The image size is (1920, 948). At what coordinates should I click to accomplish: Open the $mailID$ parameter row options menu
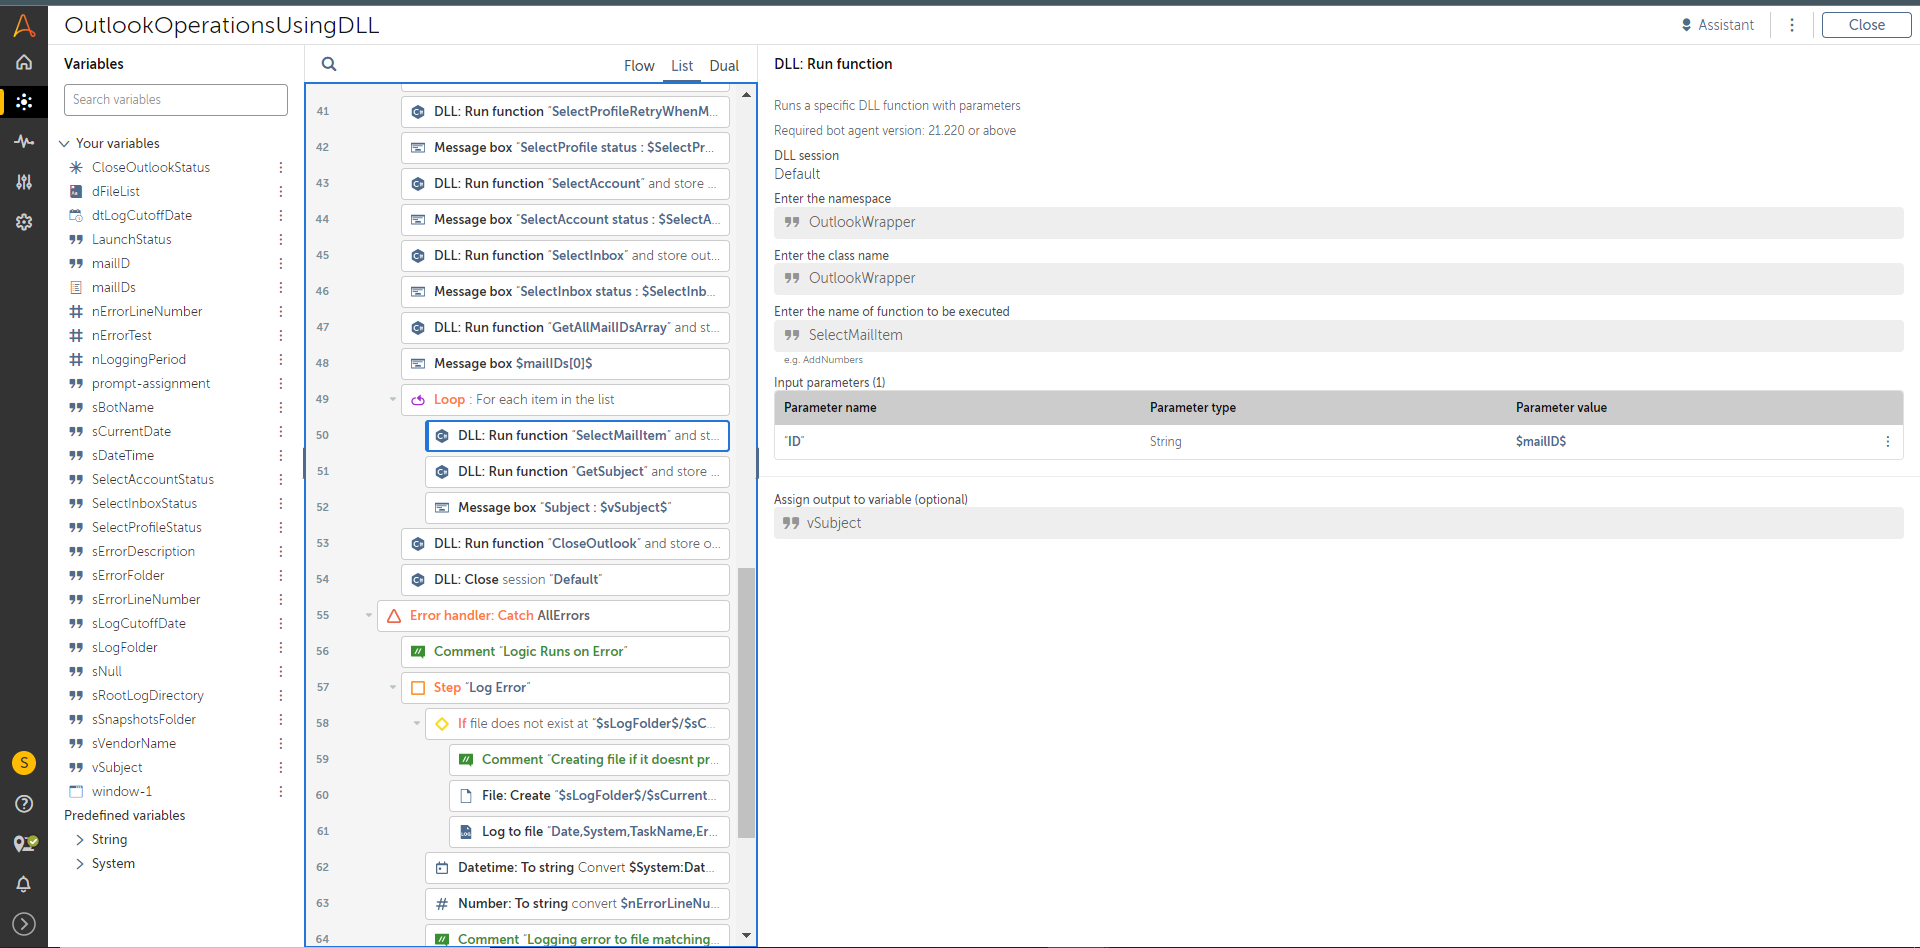coord(1887,442)
